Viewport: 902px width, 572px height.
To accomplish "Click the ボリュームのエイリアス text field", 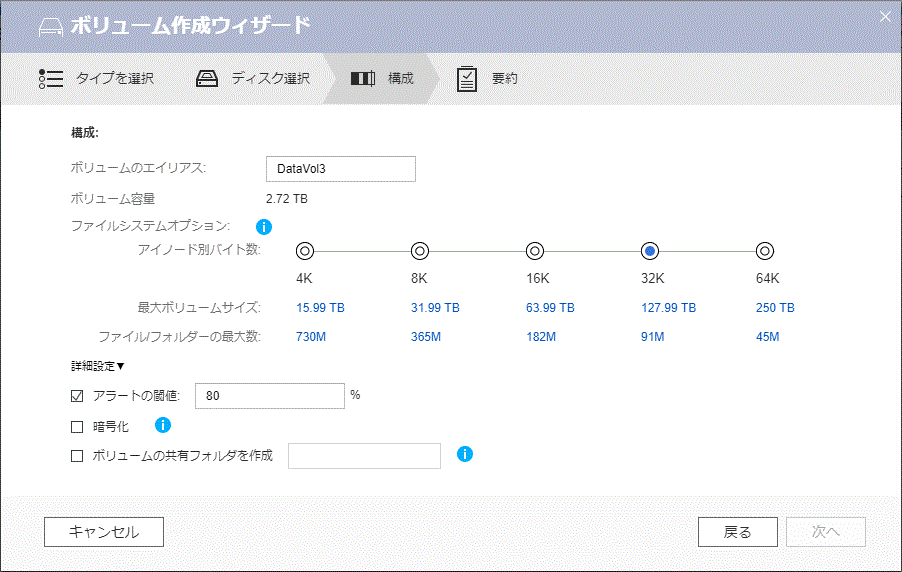I will tap(341, 169).
